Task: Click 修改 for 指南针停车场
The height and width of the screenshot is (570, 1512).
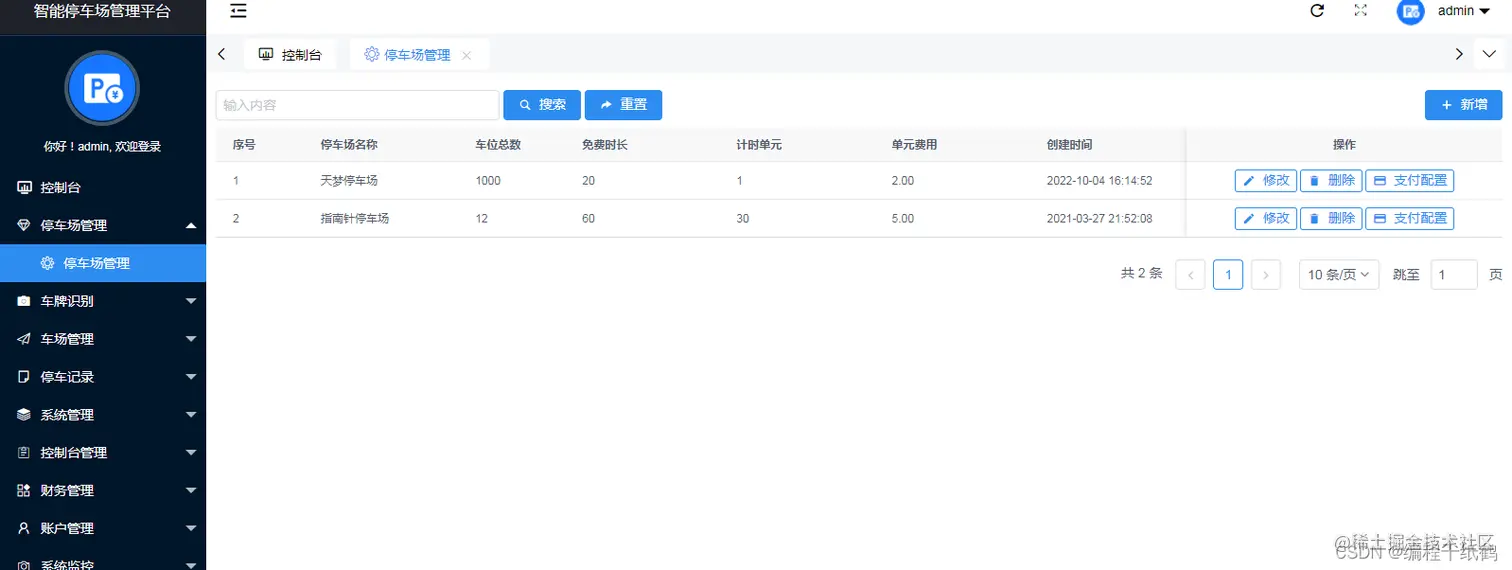Action: tap(1266, 218)
